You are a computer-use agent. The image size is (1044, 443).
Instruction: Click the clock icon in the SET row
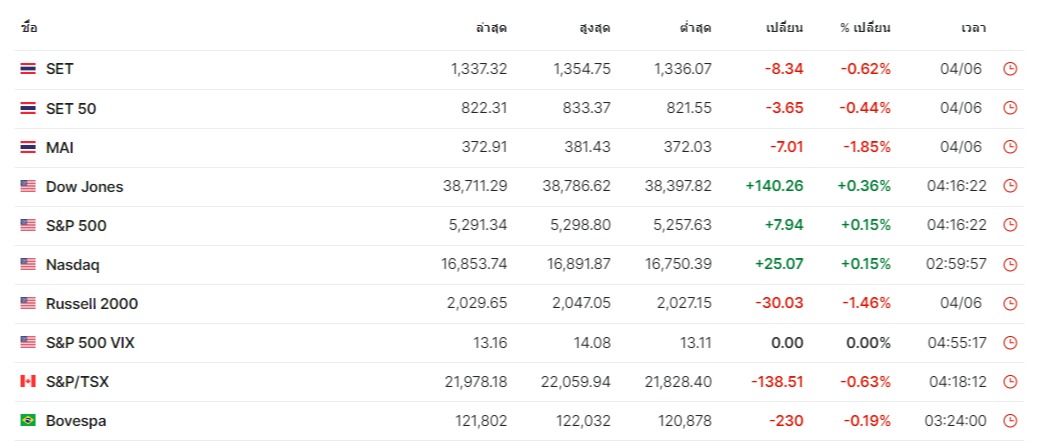[x=1010, y=69]
